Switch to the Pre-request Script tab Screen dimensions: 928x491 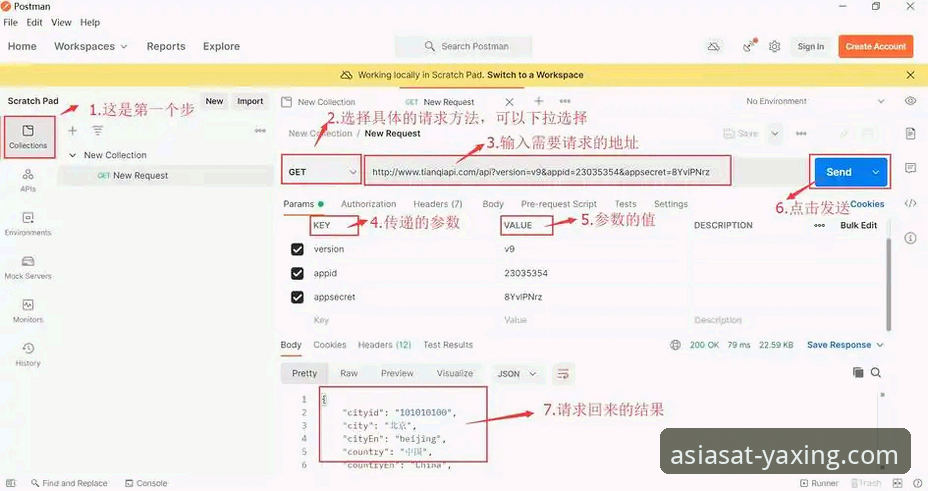point(559,204)
